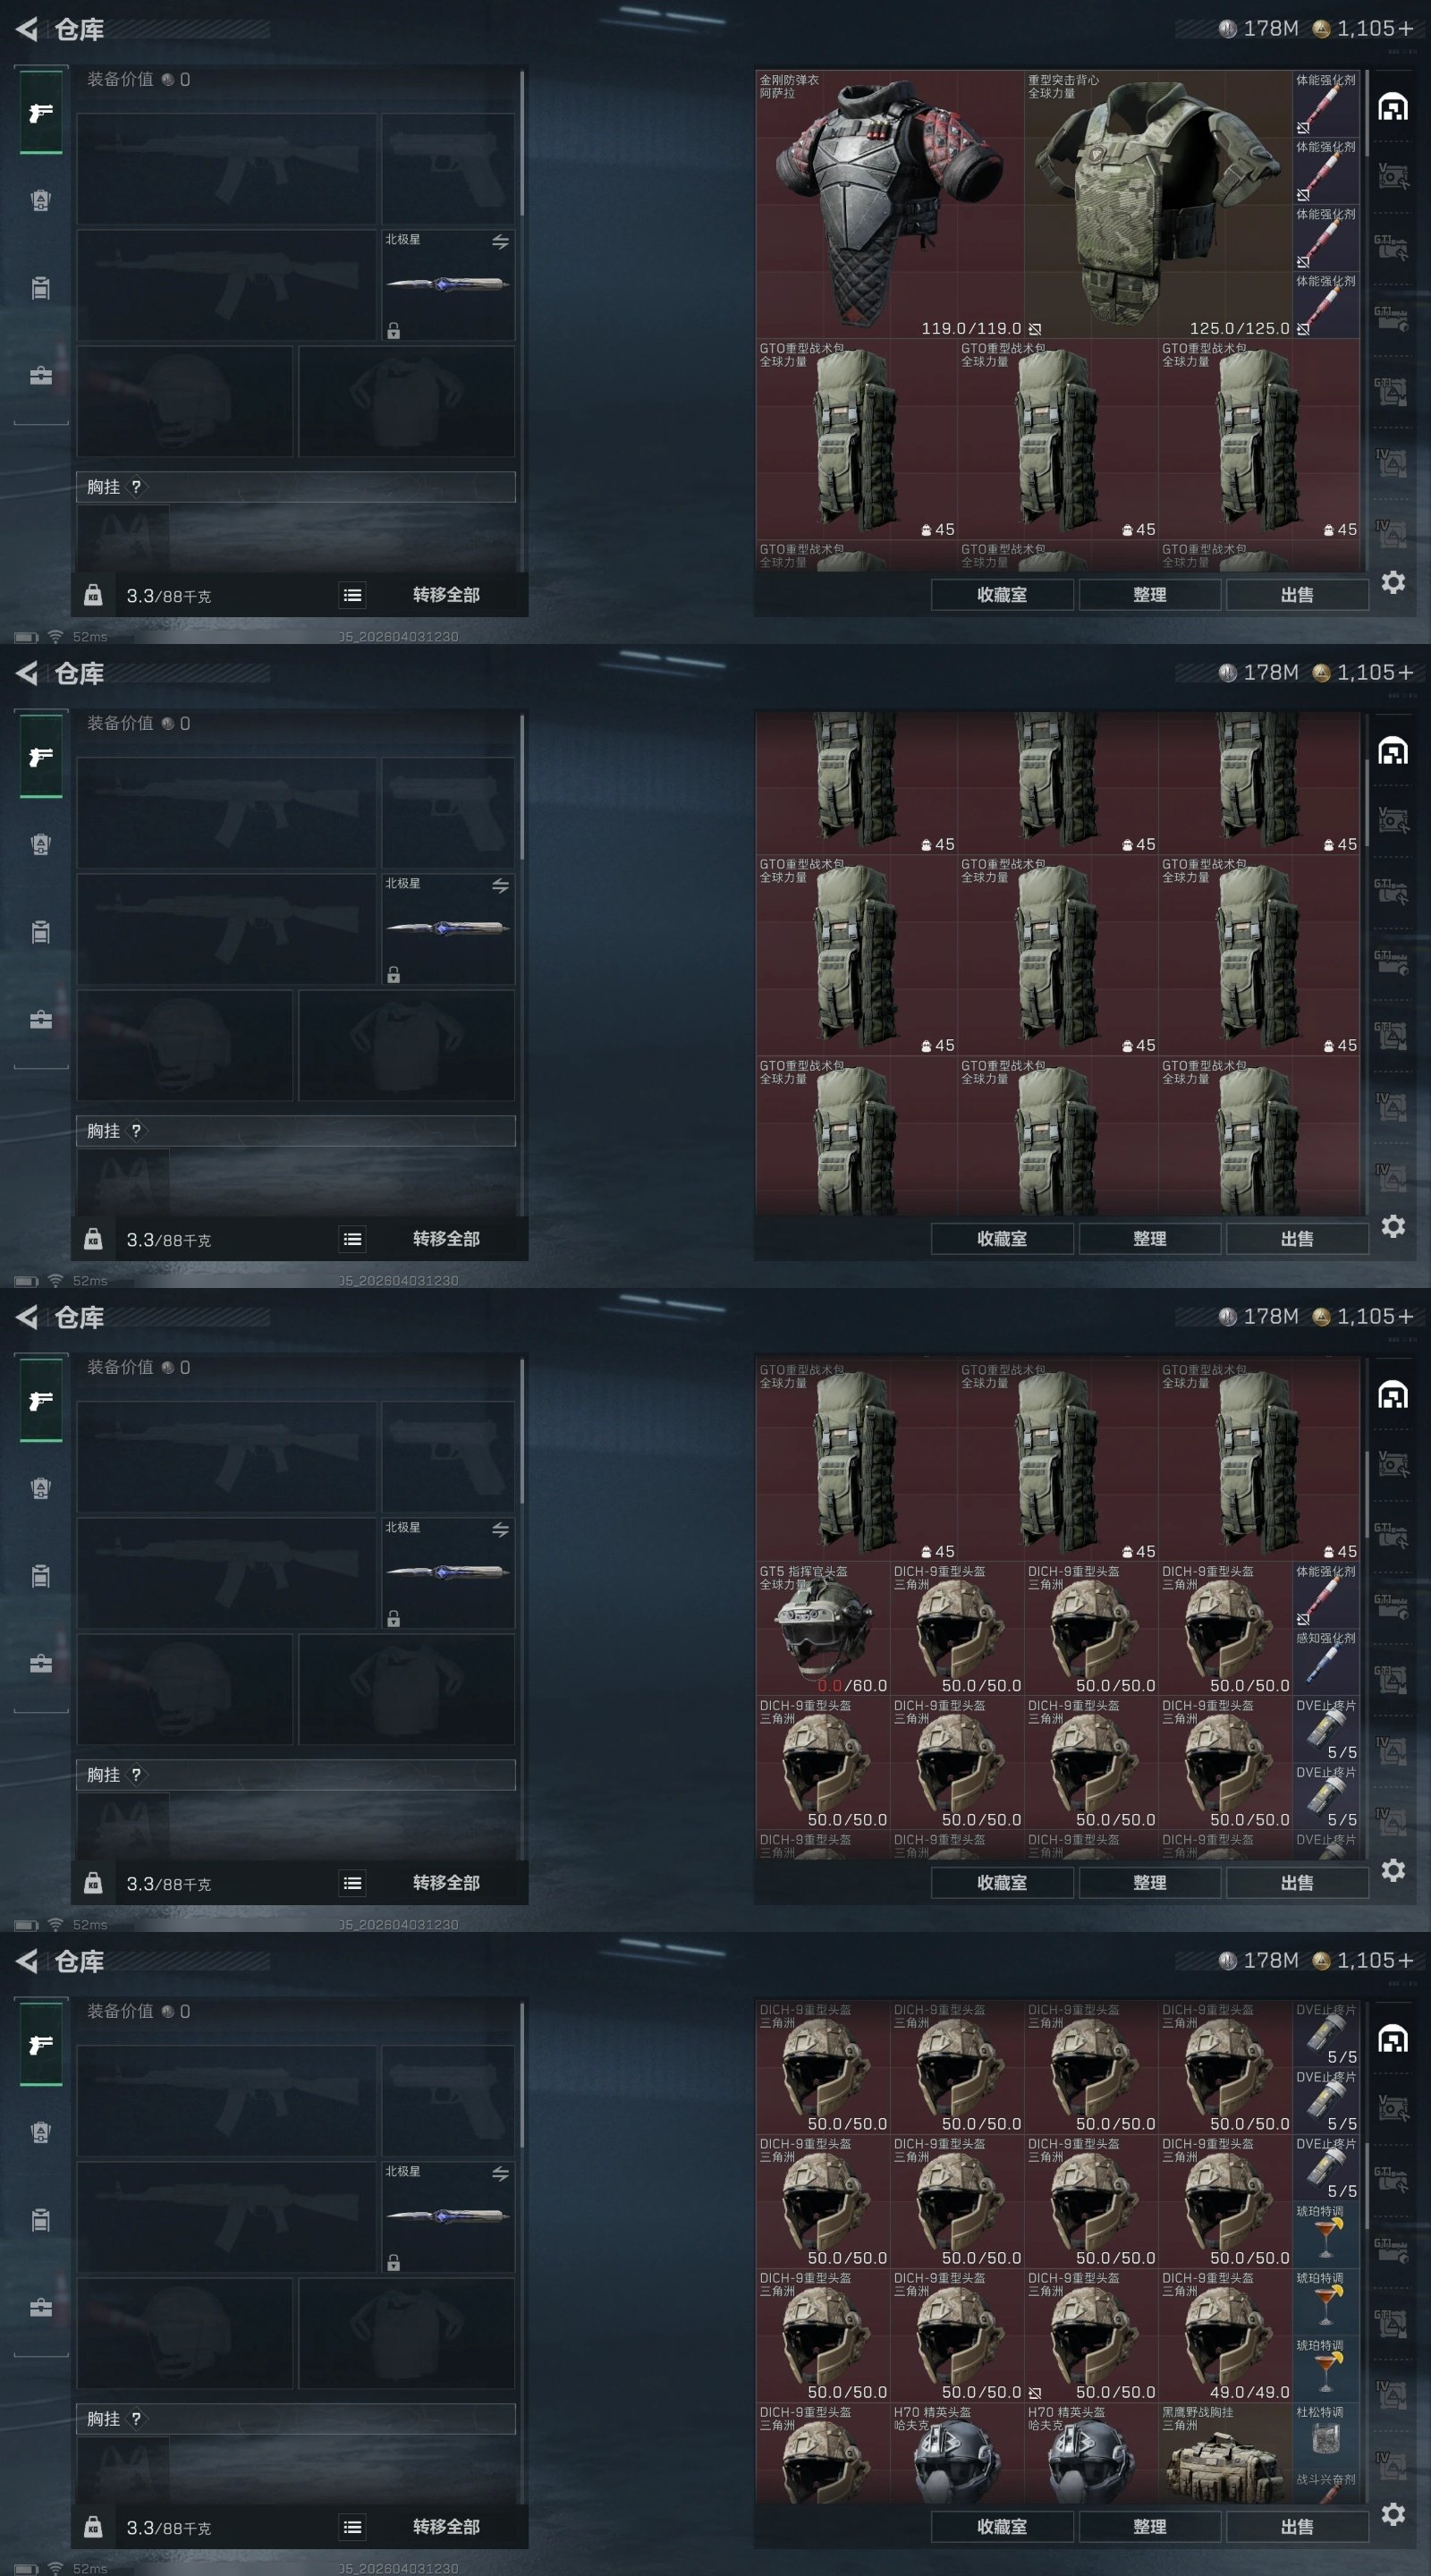Select the 黑鹰野战胸挂 chest rig
This screenshot has width=1431, height=2576.
[x=1225, y=2454]
